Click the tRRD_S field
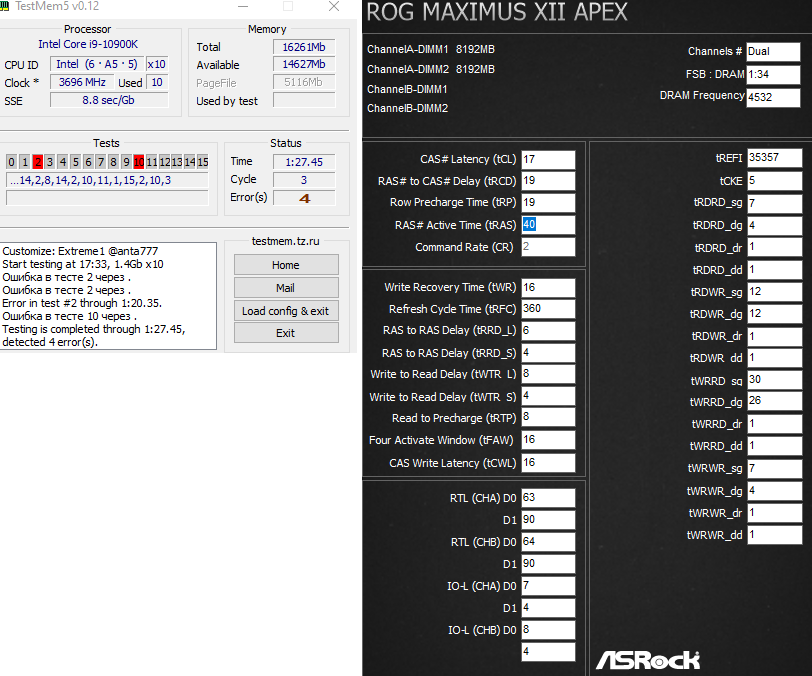This screenshot has width=812, height=676. point(548,353)
